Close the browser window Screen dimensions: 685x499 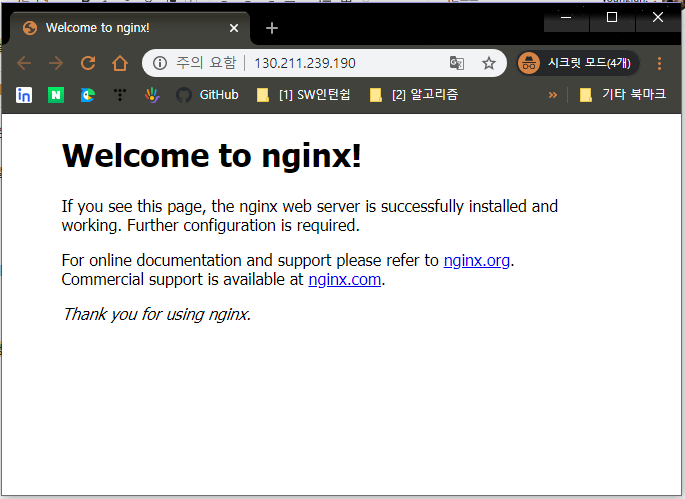[658, 17]
